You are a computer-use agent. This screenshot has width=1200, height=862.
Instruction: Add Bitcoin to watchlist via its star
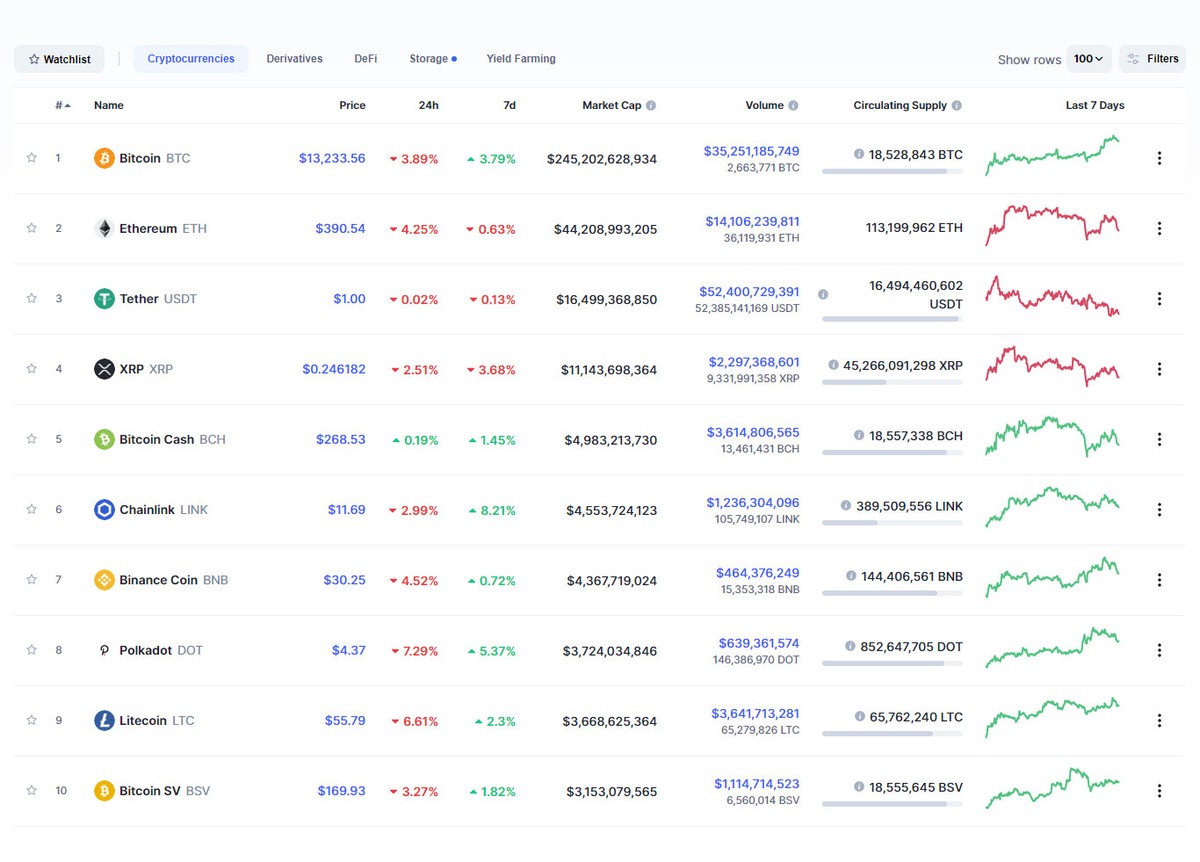(31, 157)
